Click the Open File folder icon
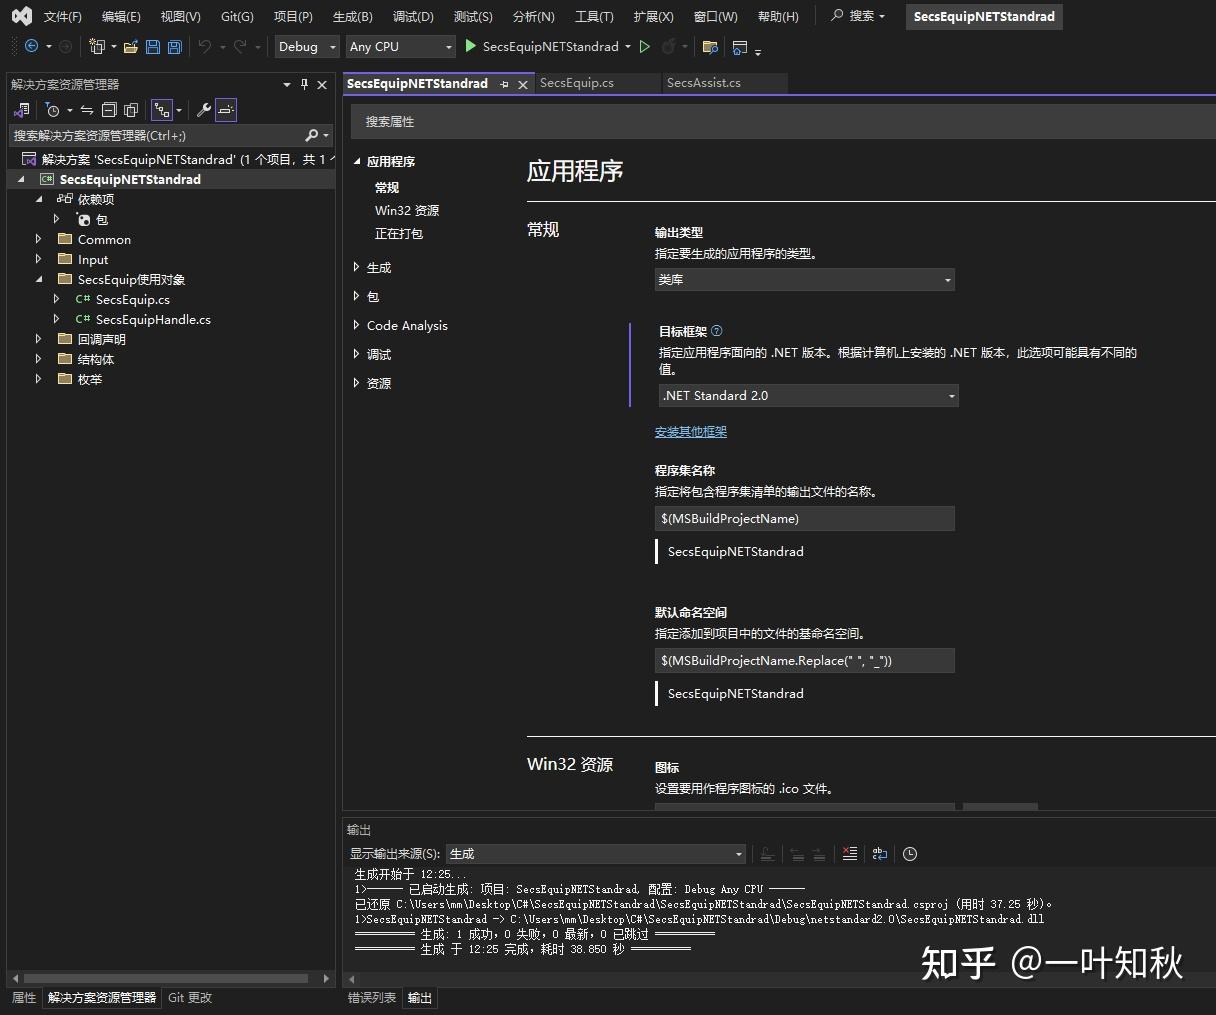The width and height of the screenshot is (1216, 1015). (131, 47)
